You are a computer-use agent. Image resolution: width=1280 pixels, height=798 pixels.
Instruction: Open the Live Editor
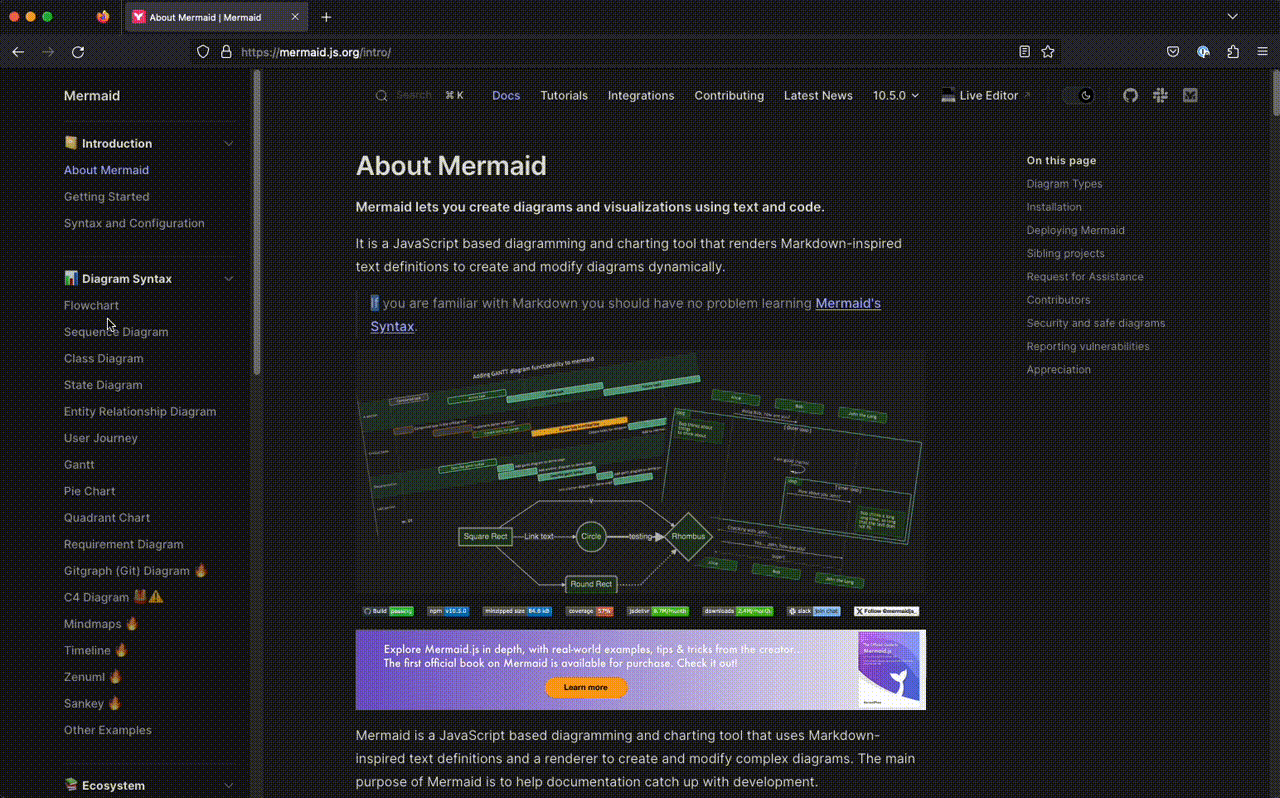point(985,95)
